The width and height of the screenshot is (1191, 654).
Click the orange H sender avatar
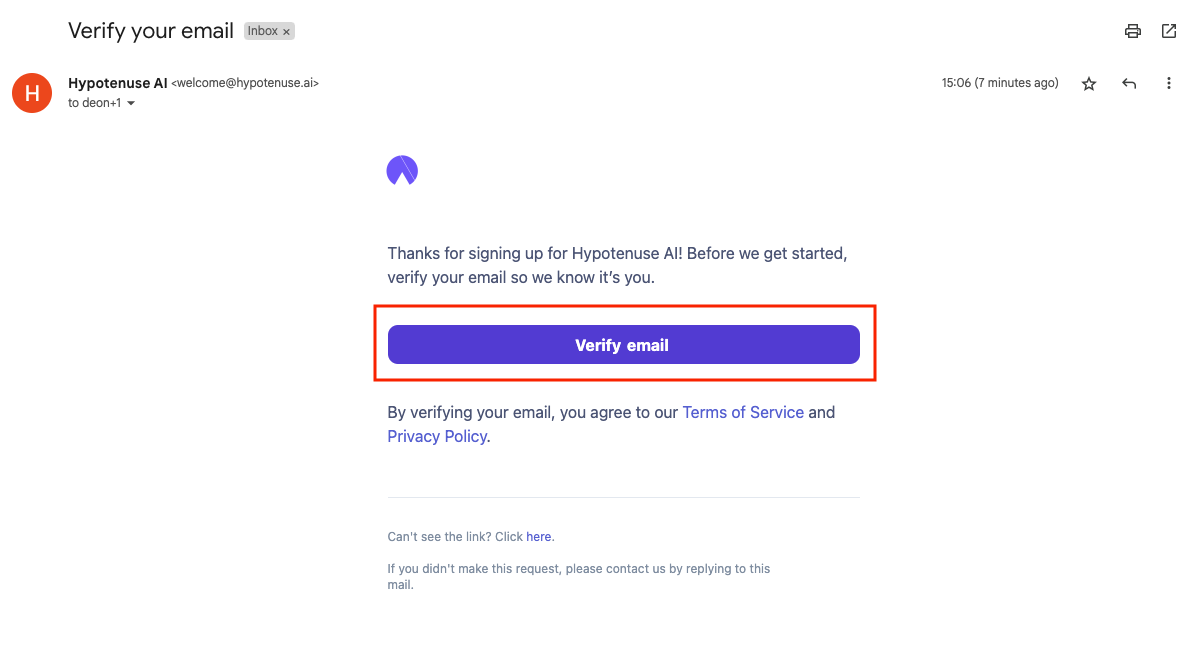[x=32, y=93]
